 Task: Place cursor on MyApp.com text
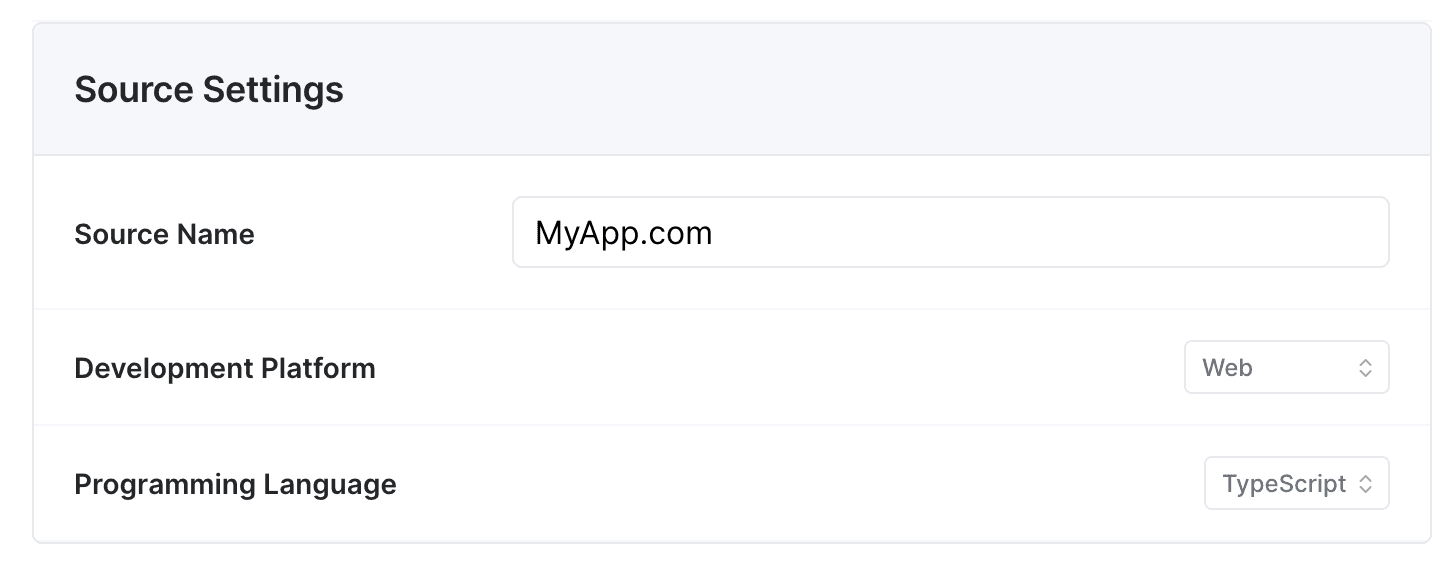click(x=623, y=233)
